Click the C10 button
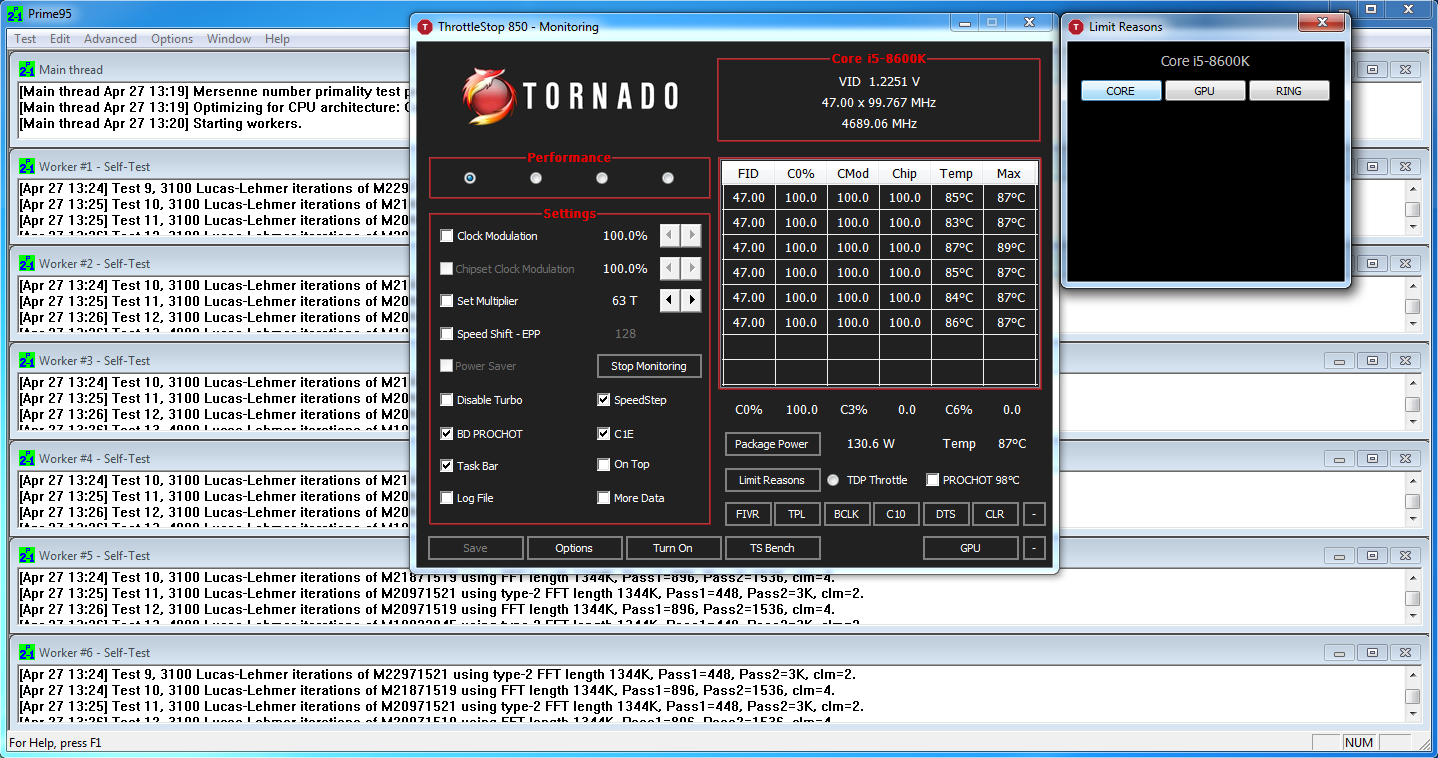Viewport: 1438px width, 758px height. pyautogui.click(x=896, y=514)
